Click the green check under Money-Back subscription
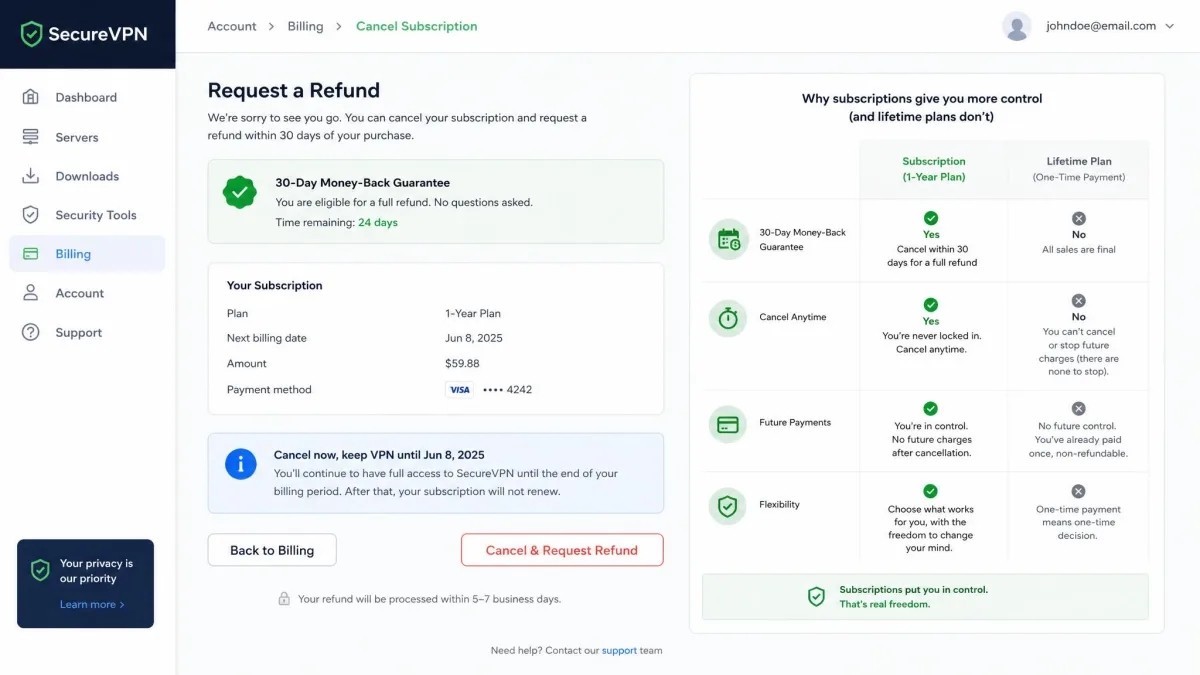Viewport: 1200px width, 675px height. [931, 218]
